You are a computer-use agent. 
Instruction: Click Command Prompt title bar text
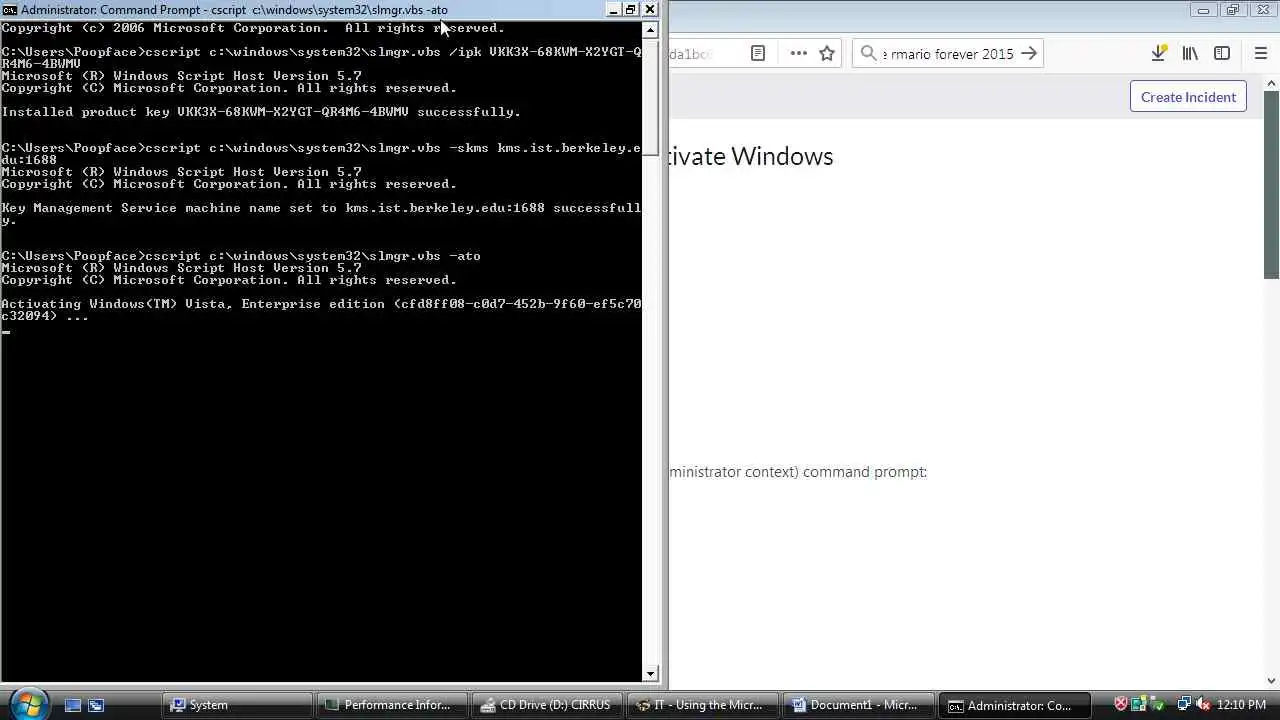coord(234,10)
